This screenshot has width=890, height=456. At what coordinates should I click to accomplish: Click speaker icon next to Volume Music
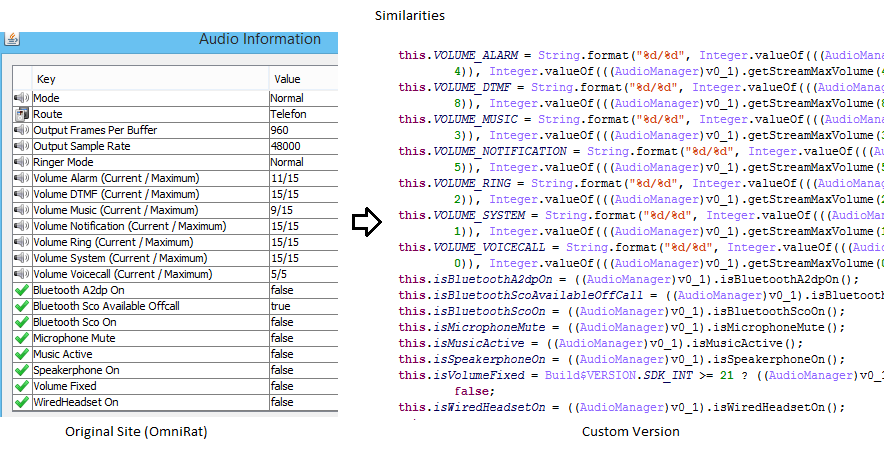(x=22, y=211)
